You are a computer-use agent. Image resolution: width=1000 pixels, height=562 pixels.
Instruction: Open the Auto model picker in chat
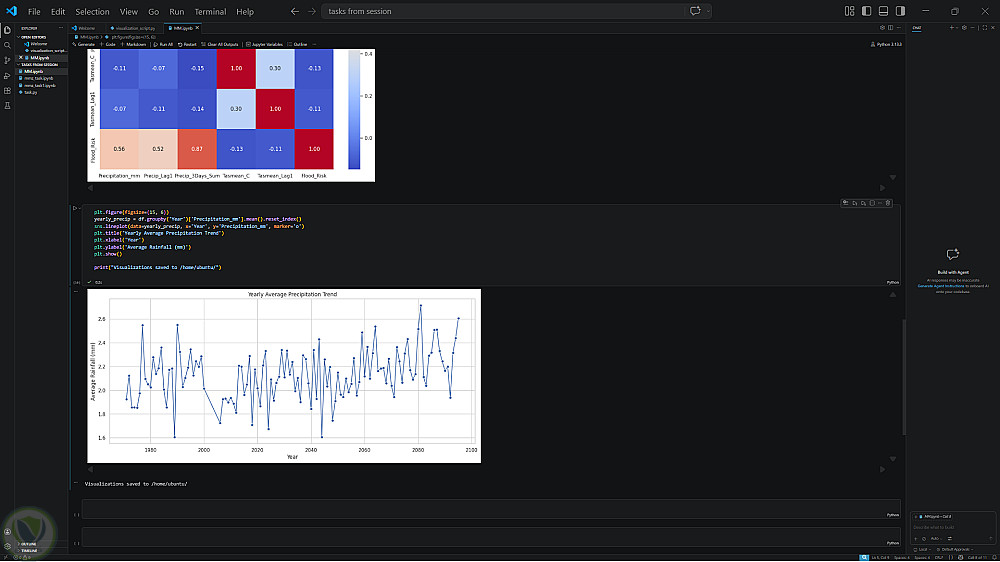coord(936,539)
